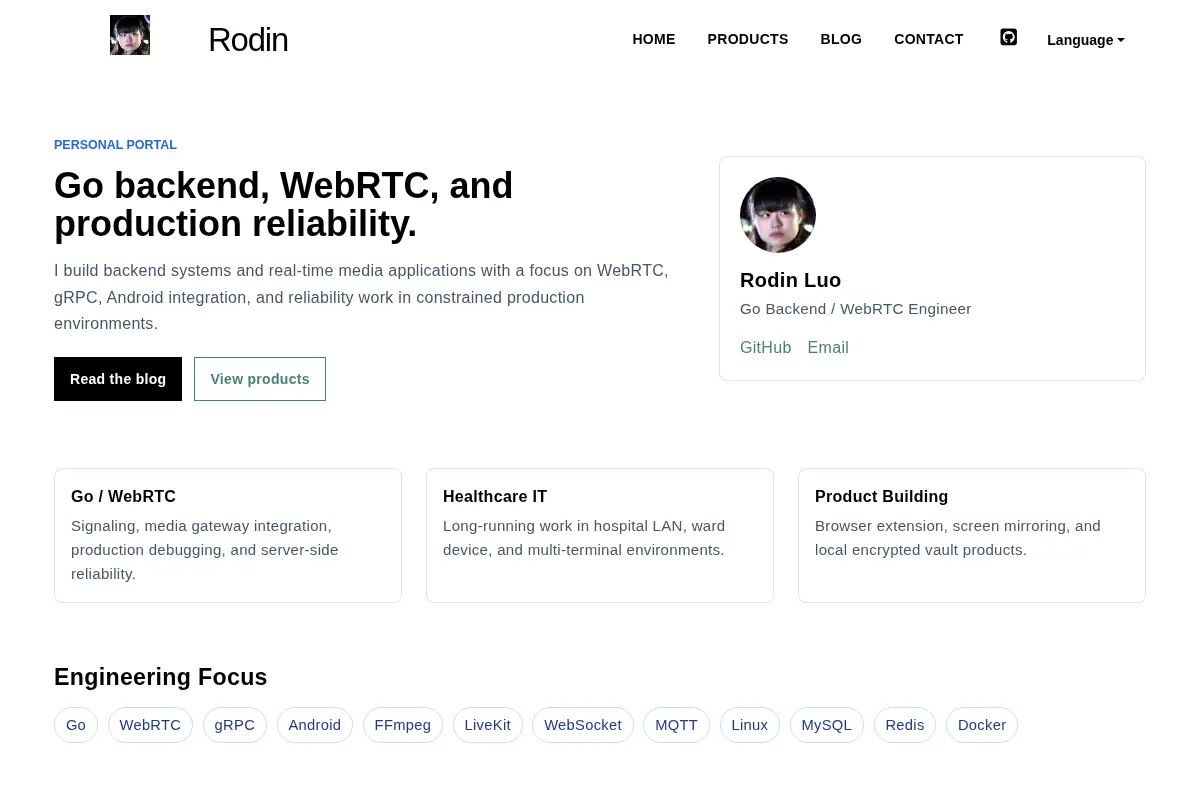The width and height of the screenshot is (1200, 800).
Task: Open the PRODUCTS menu item
Action: tap(748, 39)
